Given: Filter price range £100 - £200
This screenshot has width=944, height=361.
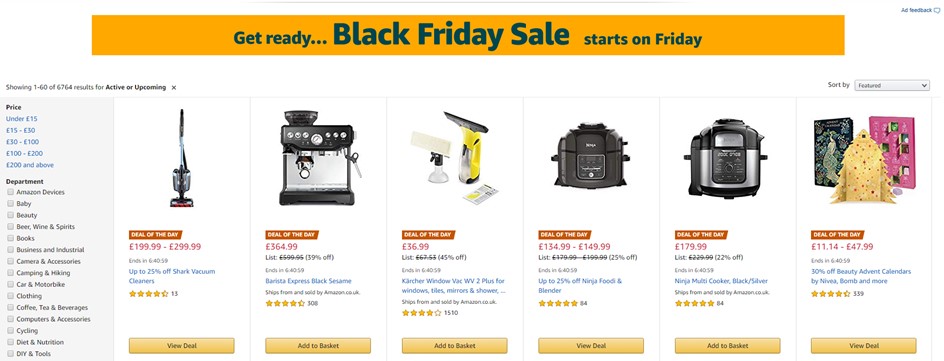Looking at the screenshot, I should pos(24,153).
